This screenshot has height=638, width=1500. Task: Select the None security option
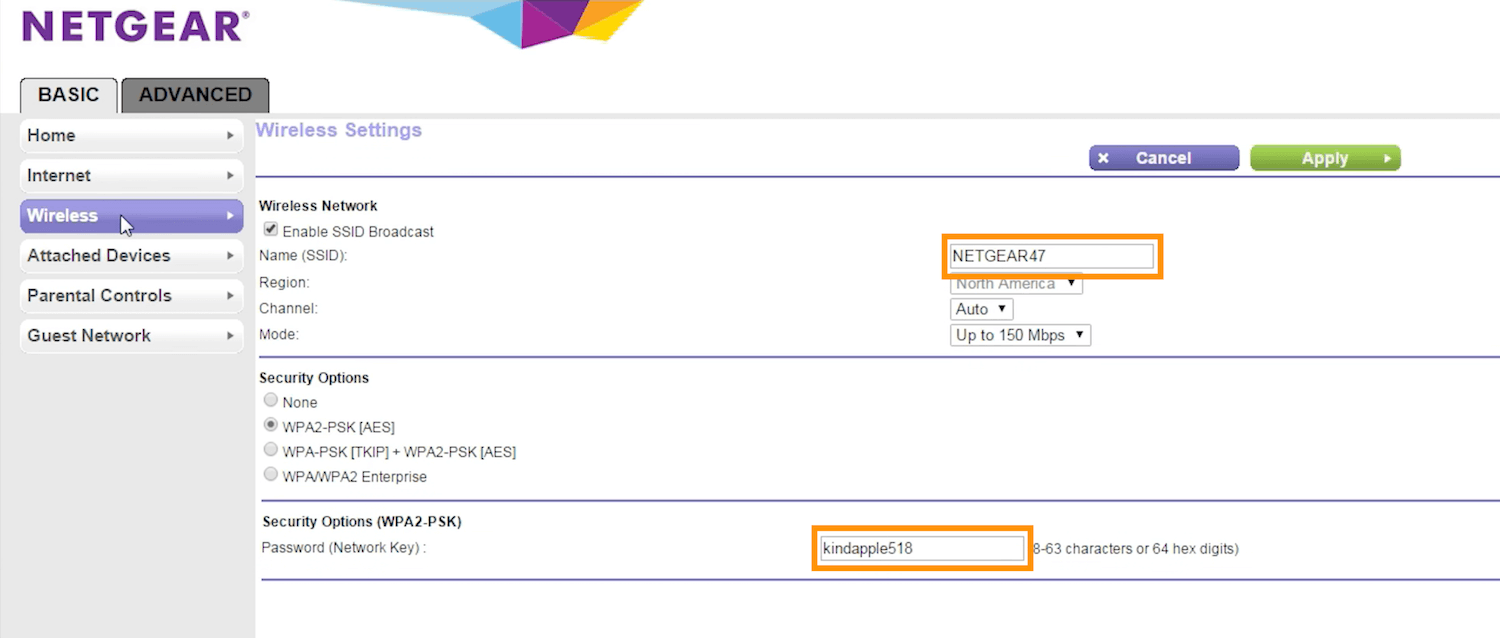point(270,400)
